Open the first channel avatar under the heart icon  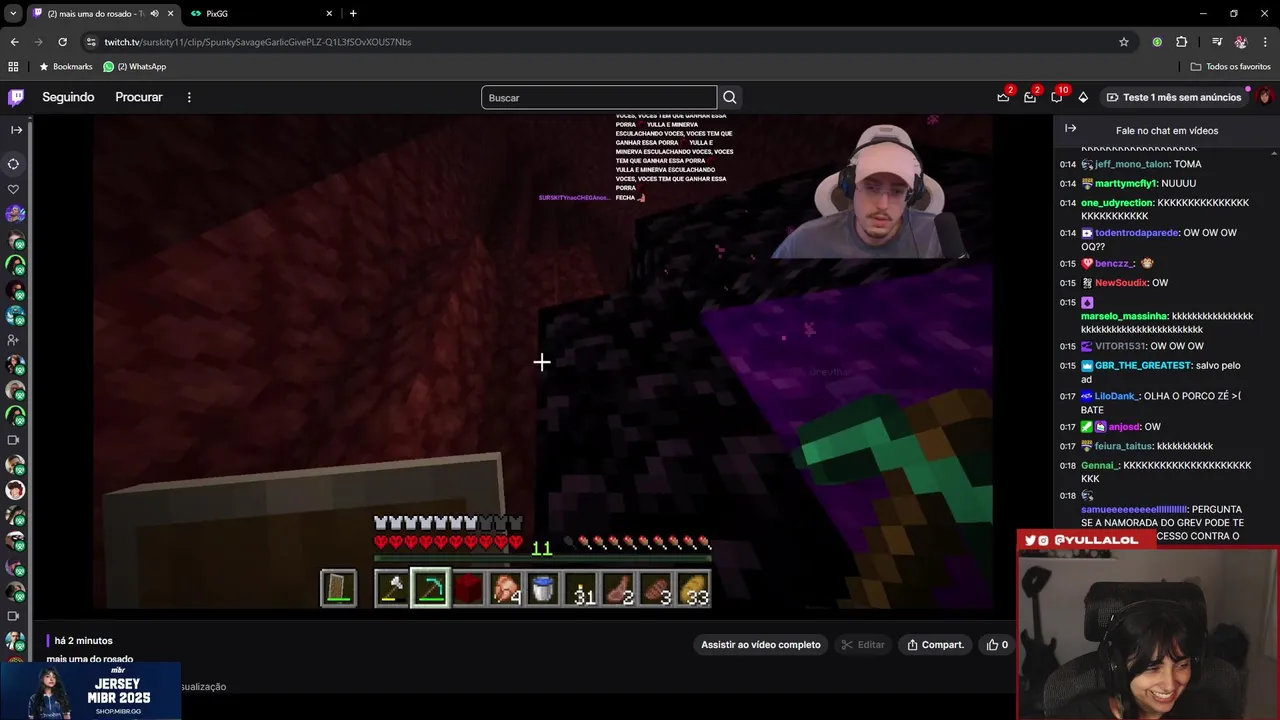(x=15, y=214)
